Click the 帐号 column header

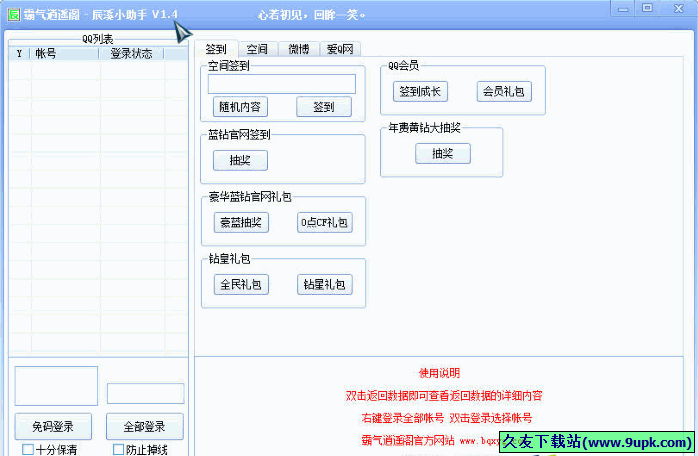(x=64, y=53)
